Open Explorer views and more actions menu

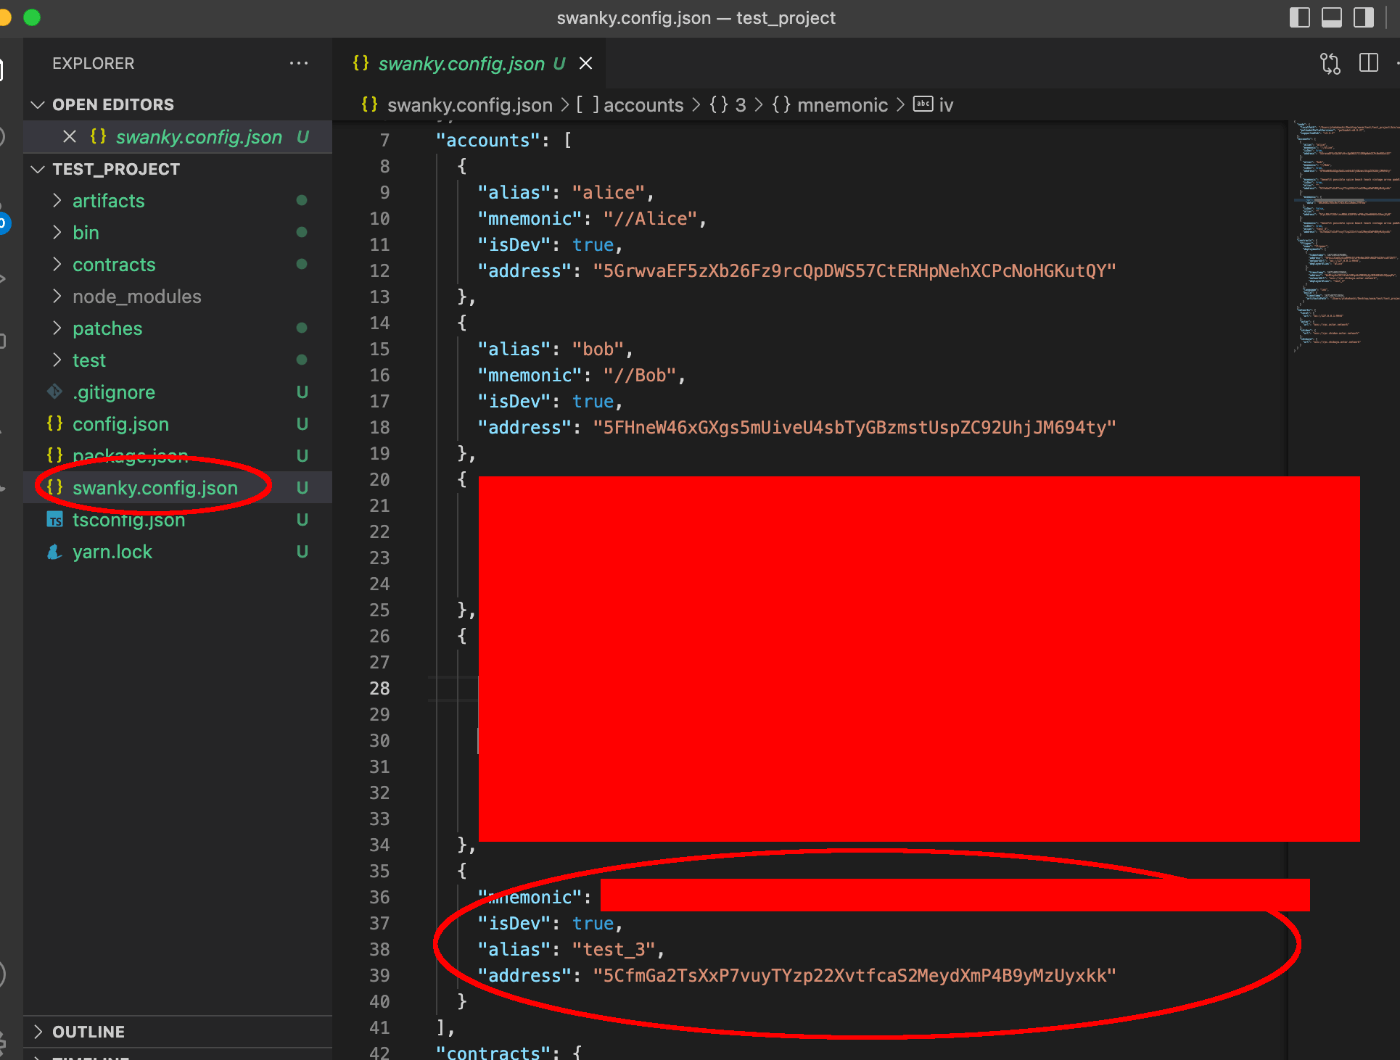299,63
